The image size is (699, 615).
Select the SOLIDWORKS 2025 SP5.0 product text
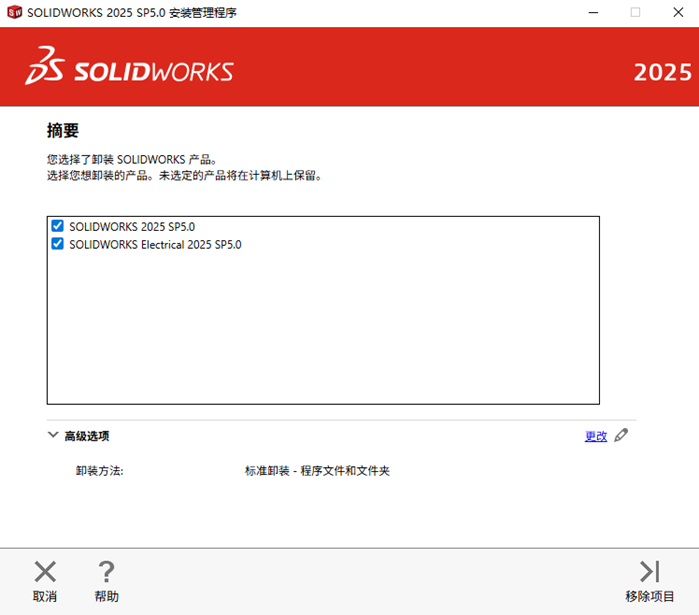point(132,227)
